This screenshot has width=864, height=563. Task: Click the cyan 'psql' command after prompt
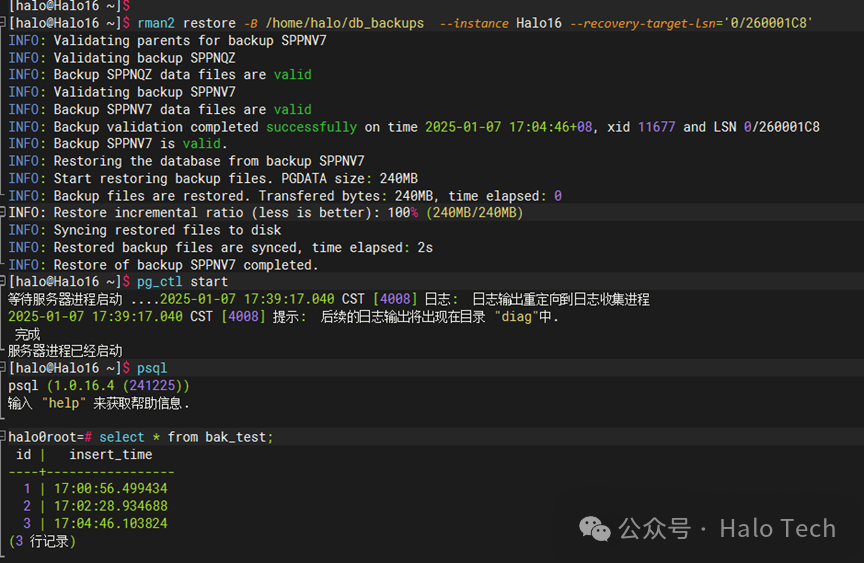click(152, 368)
